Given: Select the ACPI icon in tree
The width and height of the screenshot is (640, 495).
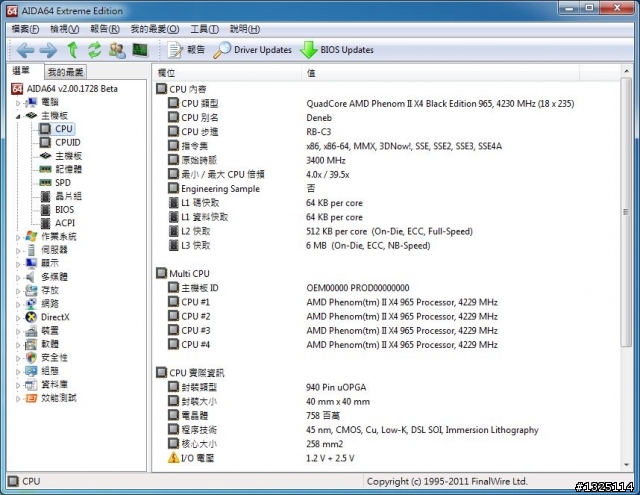Looking at the screenshot, I should [x=46, y=223].
